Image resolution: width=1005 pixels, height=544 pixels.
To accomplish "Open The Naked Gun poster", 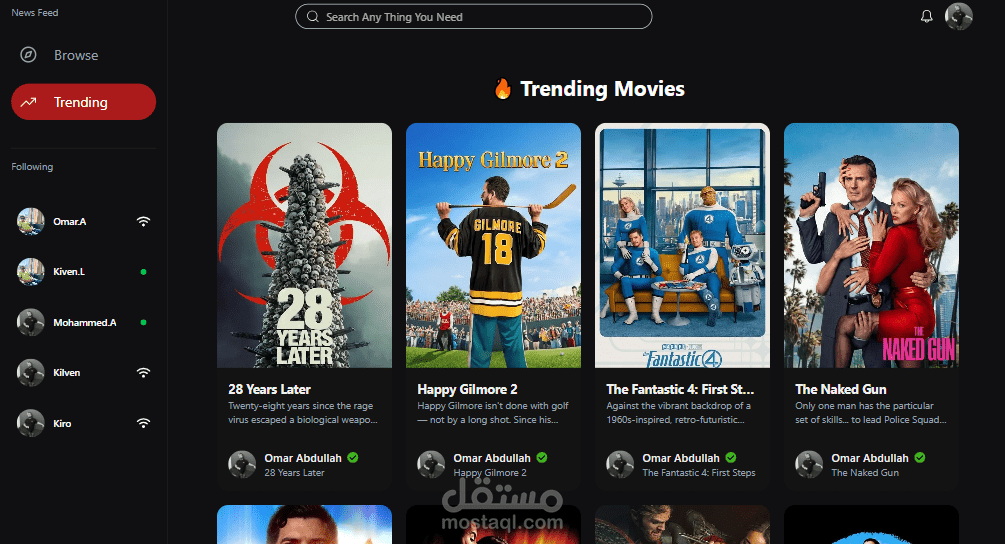I will 872,245.
